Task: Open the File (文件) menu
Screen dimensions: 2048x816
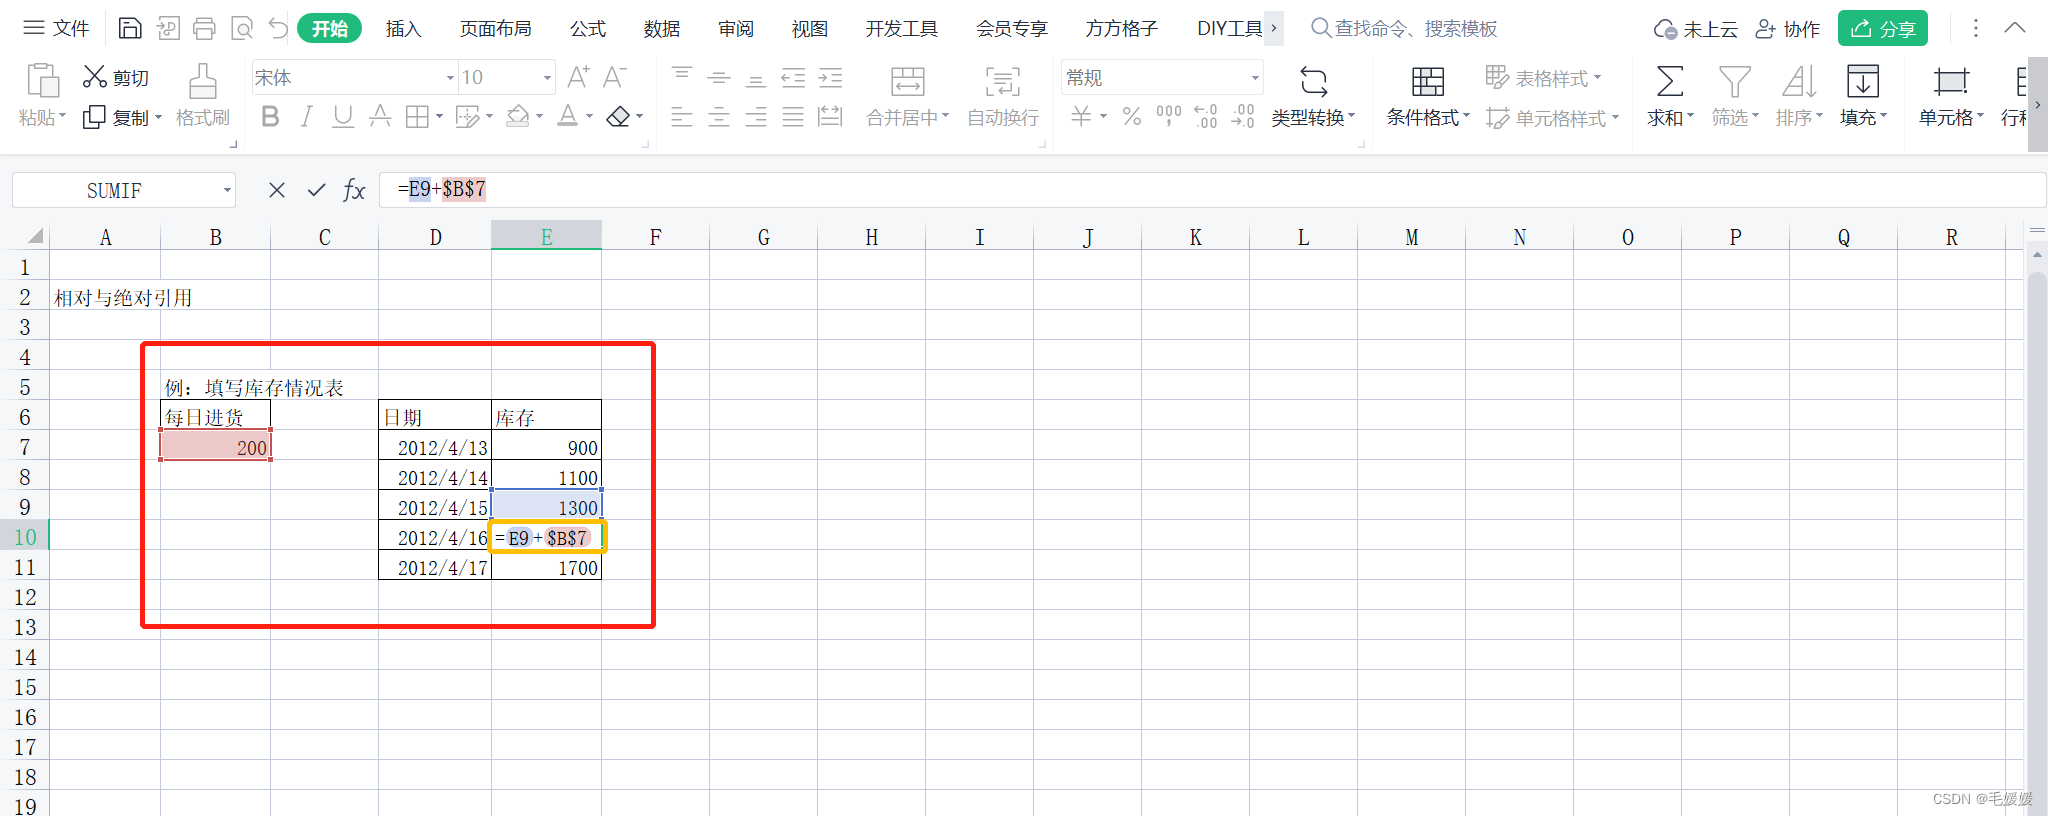Action: [57, 28]
